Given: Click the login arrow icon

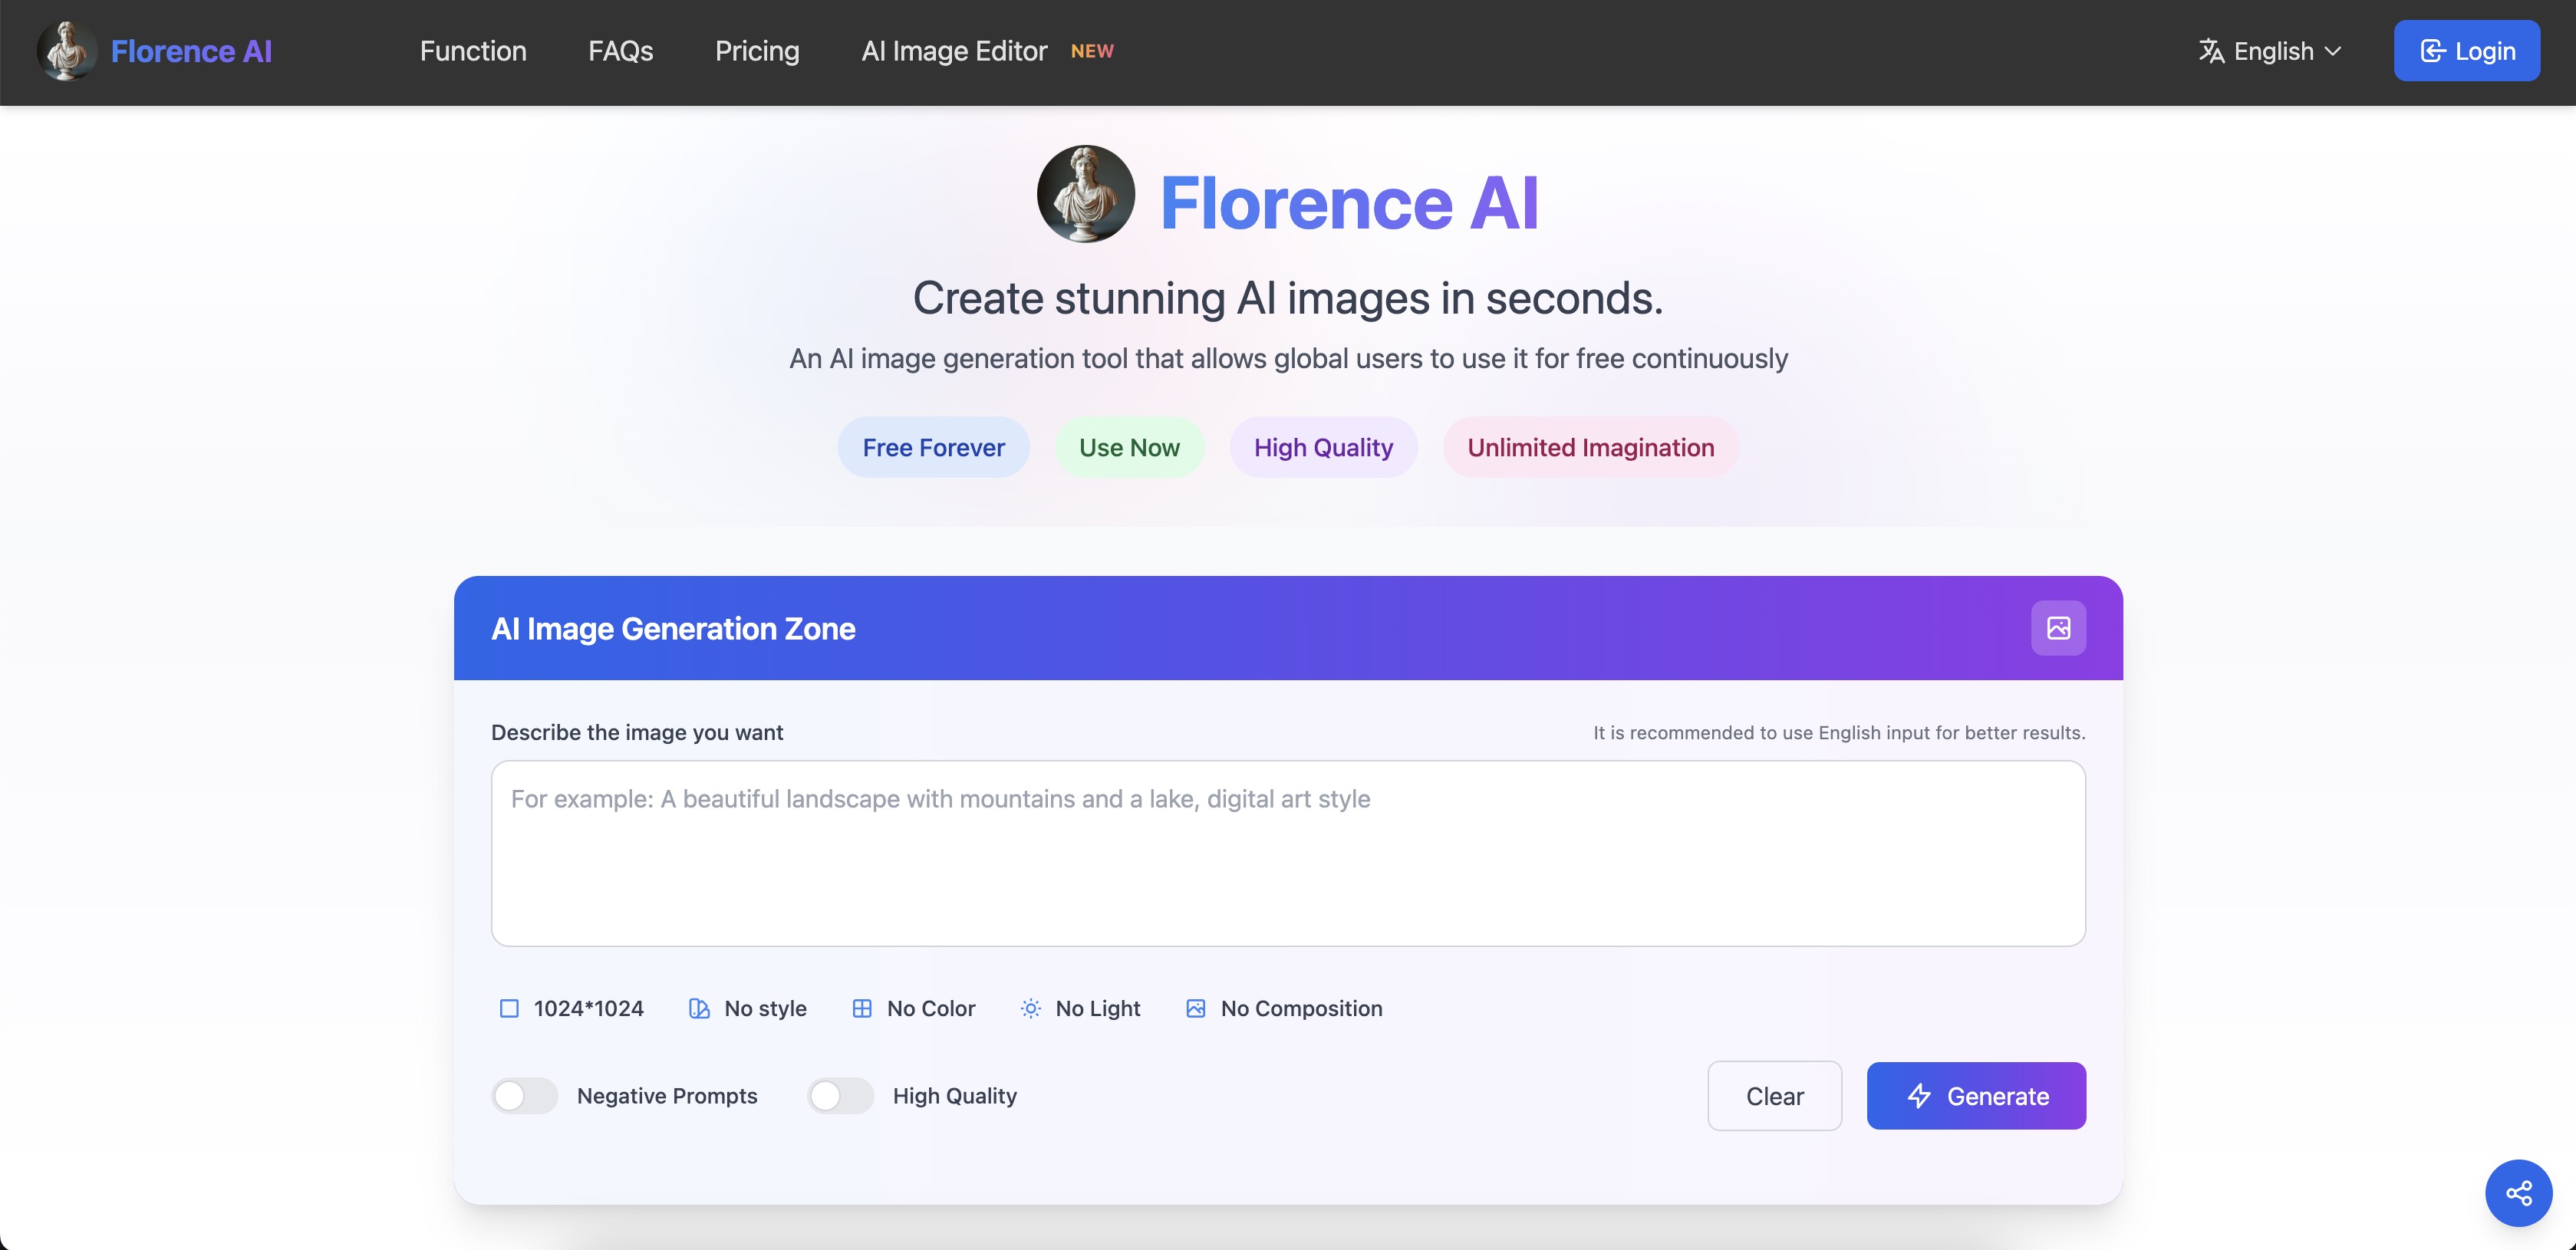Looking at the screenshot, I should click(x=2433, y=51).
